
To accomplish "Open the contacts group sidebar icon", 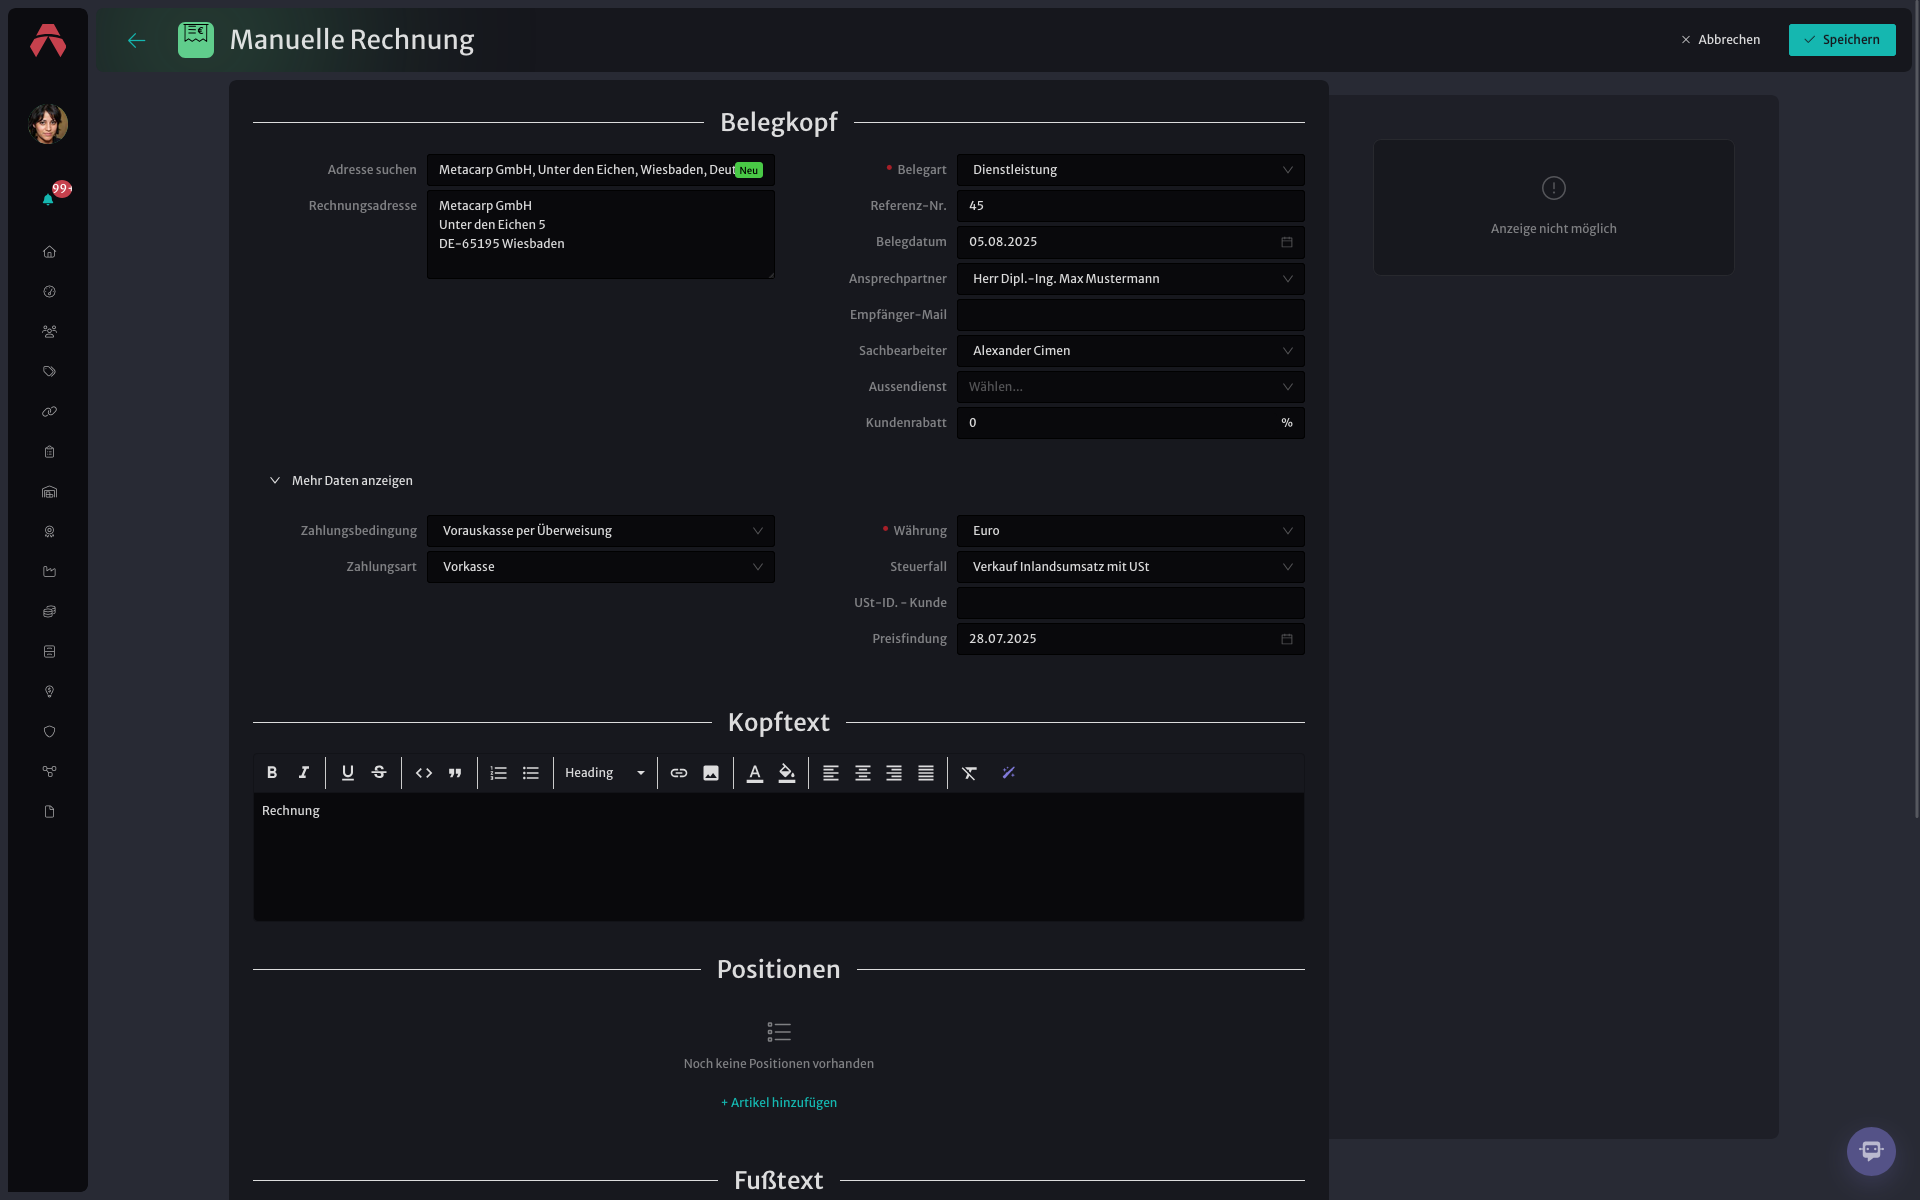I will click(x=49, y=332).
